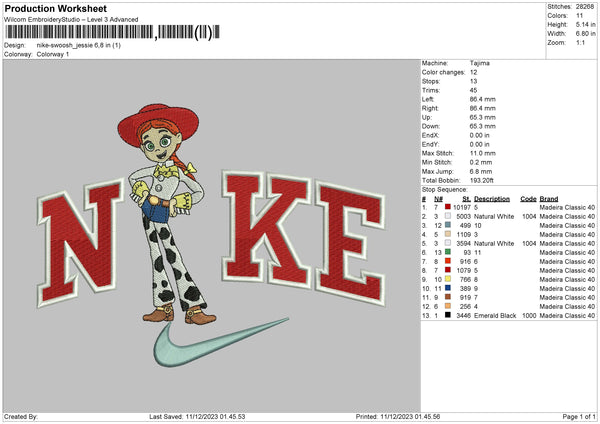Click the beige swatch with 1109 stitches
The image size is (600, 424).
[x=448, y=234]
